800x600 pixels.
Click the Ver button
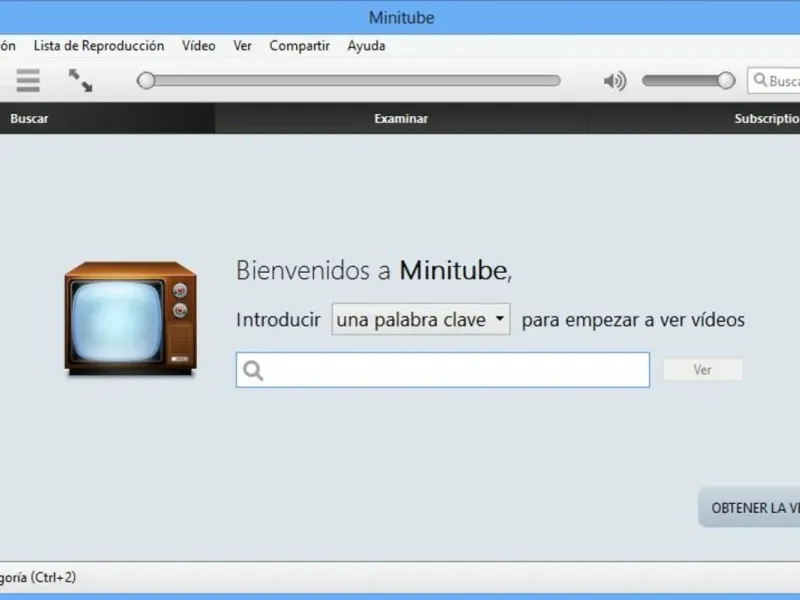tap(703, 369)
